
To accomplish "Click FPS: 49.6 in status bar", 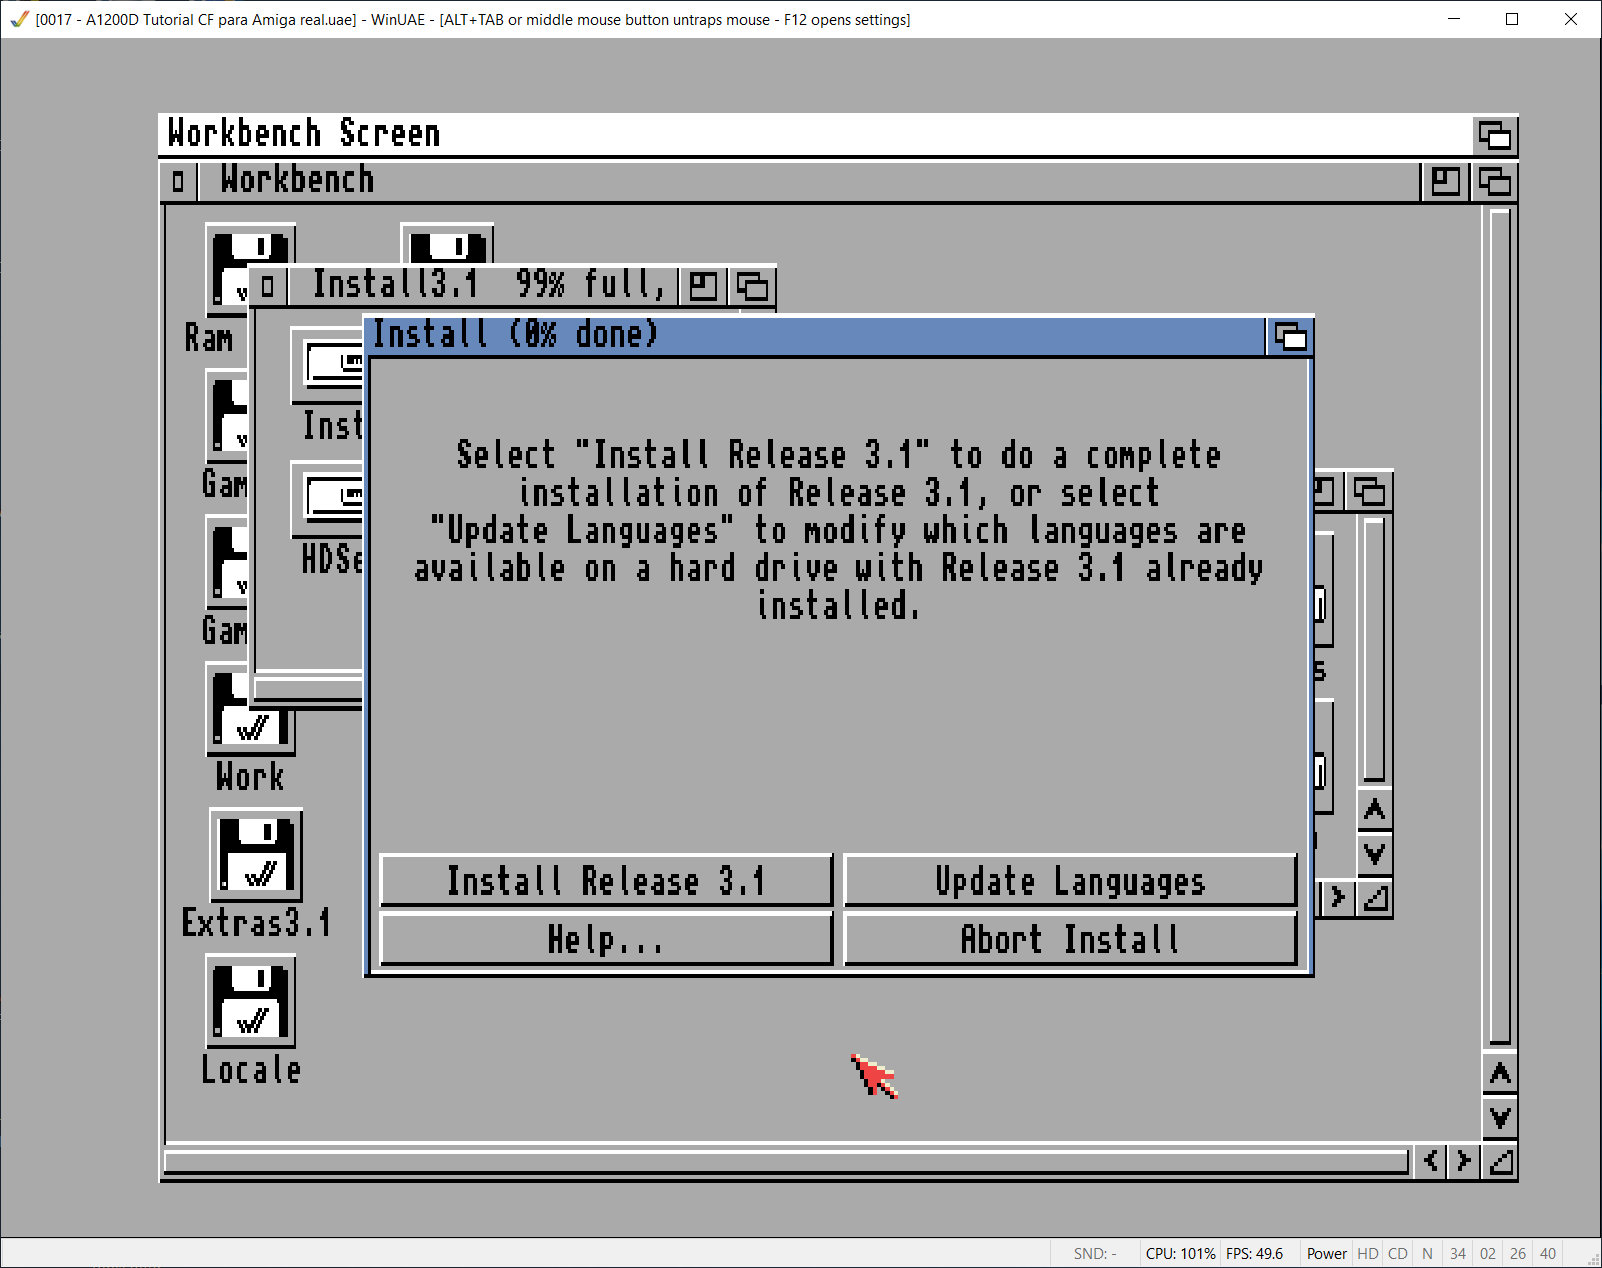I will (1254, 1254).
